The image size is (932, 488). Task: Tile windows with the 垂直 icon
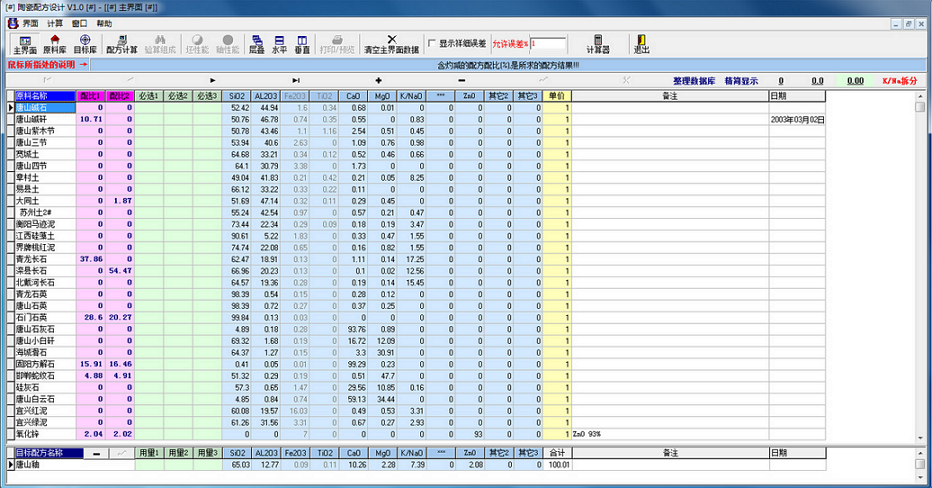coord(303,43)
